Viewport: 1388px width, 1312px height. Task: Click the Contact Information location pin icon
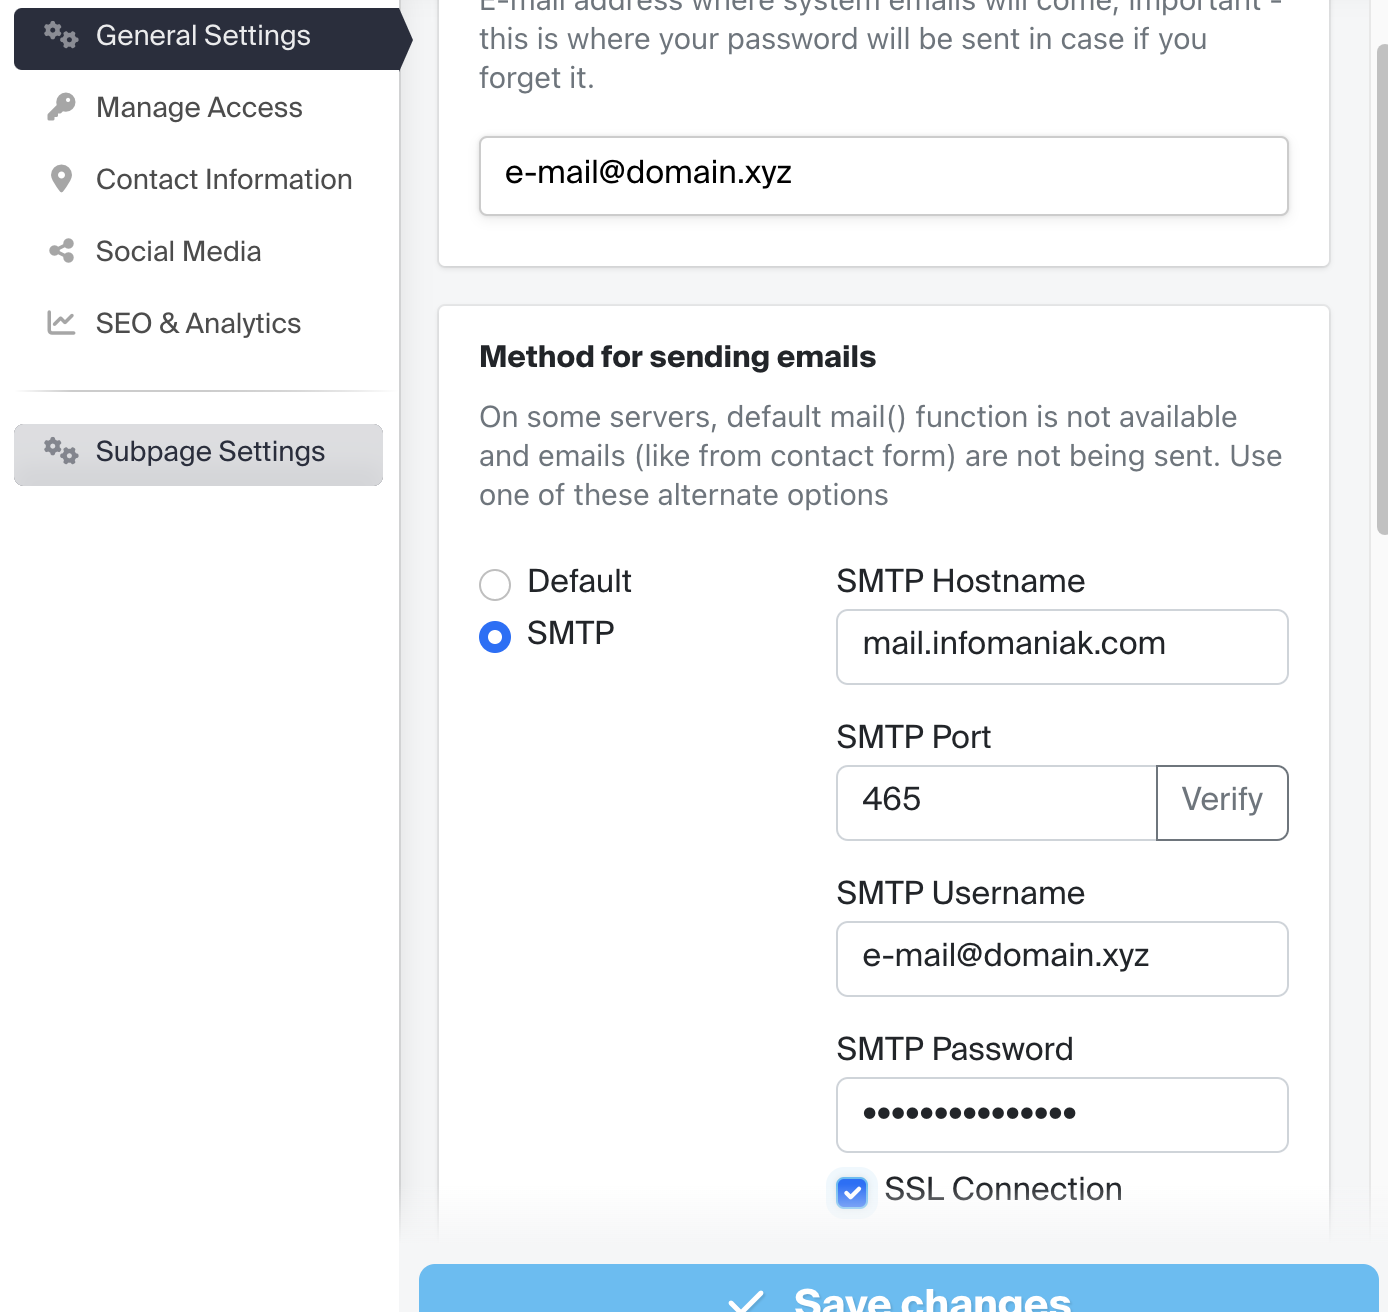(x=61, y=178)
